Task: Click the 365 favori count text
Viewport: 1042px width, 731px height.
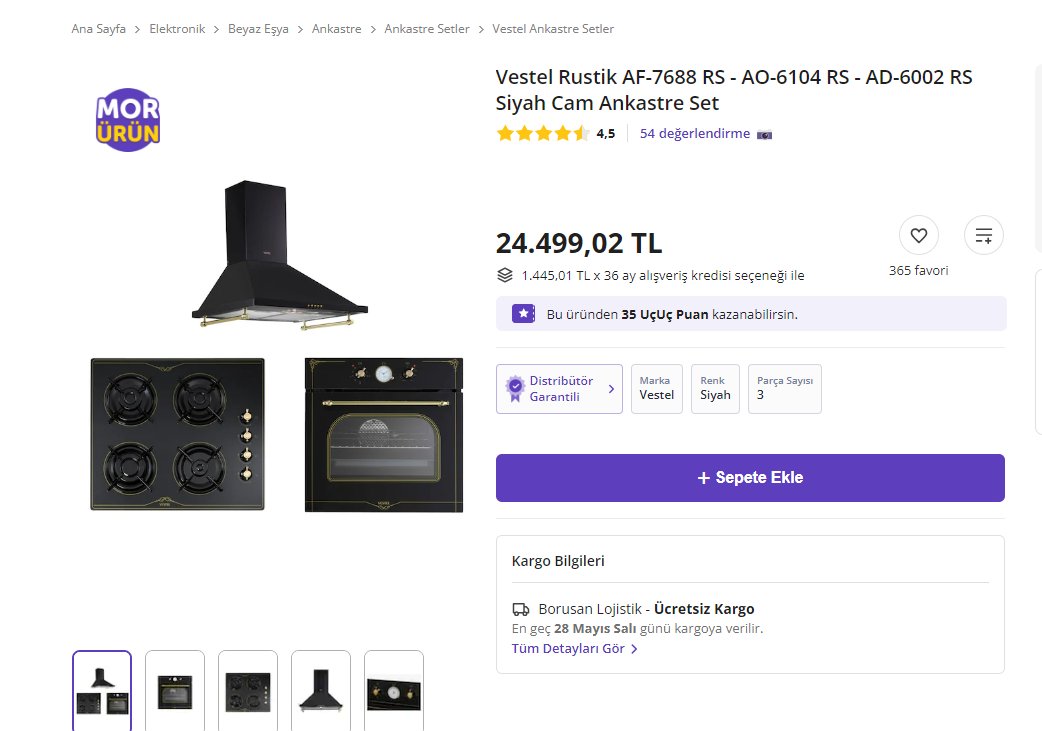Action: coord(918,270)
